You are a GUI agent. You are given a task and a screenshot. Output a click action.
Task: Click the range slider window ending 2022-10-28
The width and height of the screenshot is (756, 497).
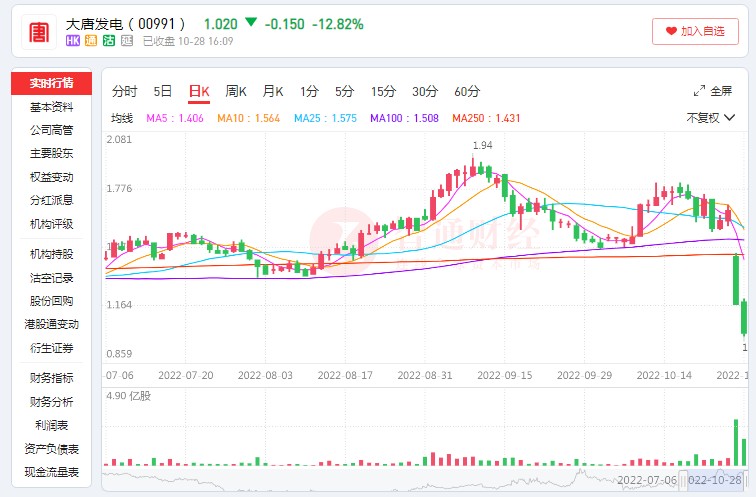715,480
